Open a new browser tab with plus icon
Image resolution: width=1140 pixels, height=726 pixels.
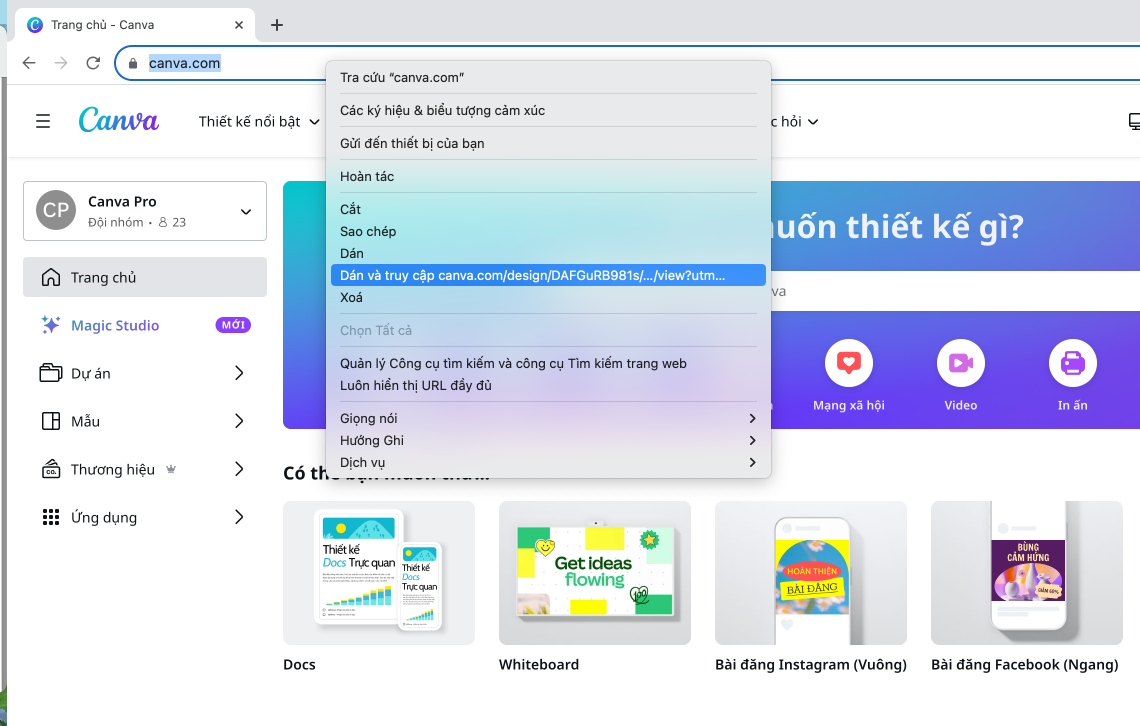point(277,25)
